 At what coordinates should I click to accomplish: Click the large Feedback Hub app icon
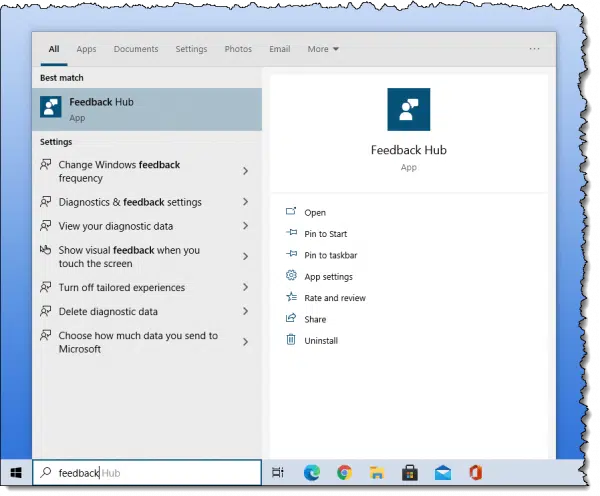point(408,109)
